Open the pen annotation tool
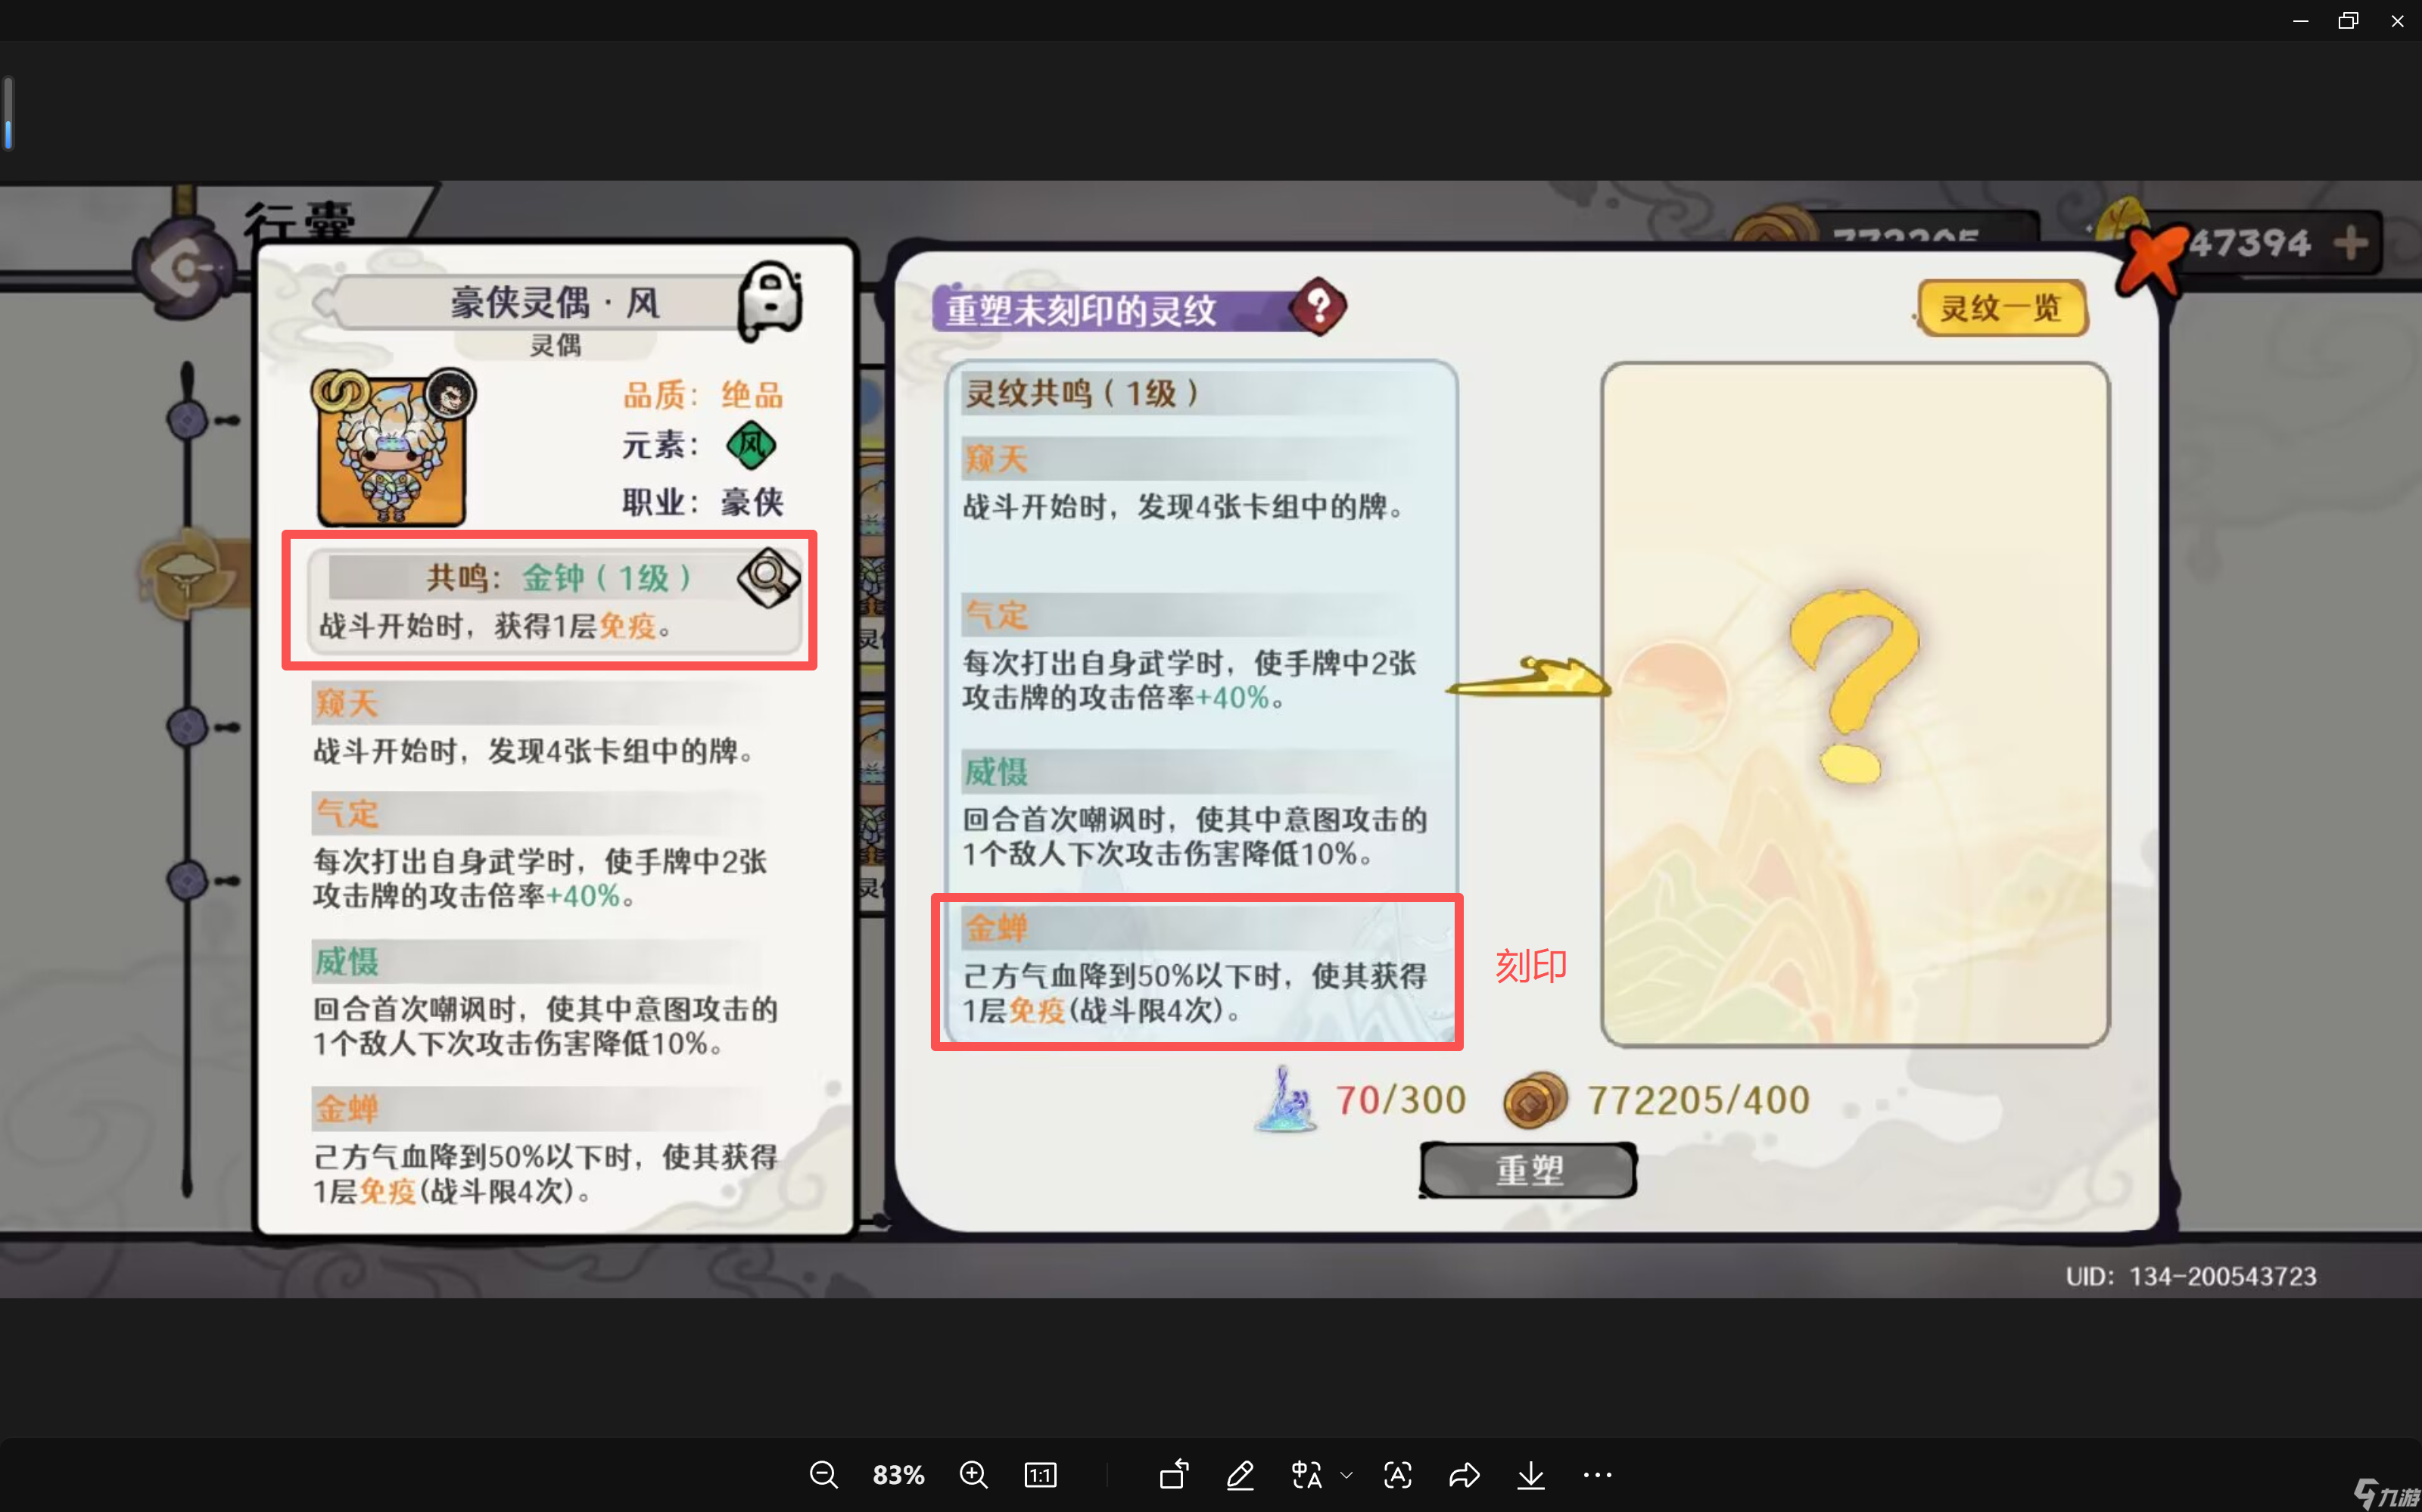 pos(1240,1475)
